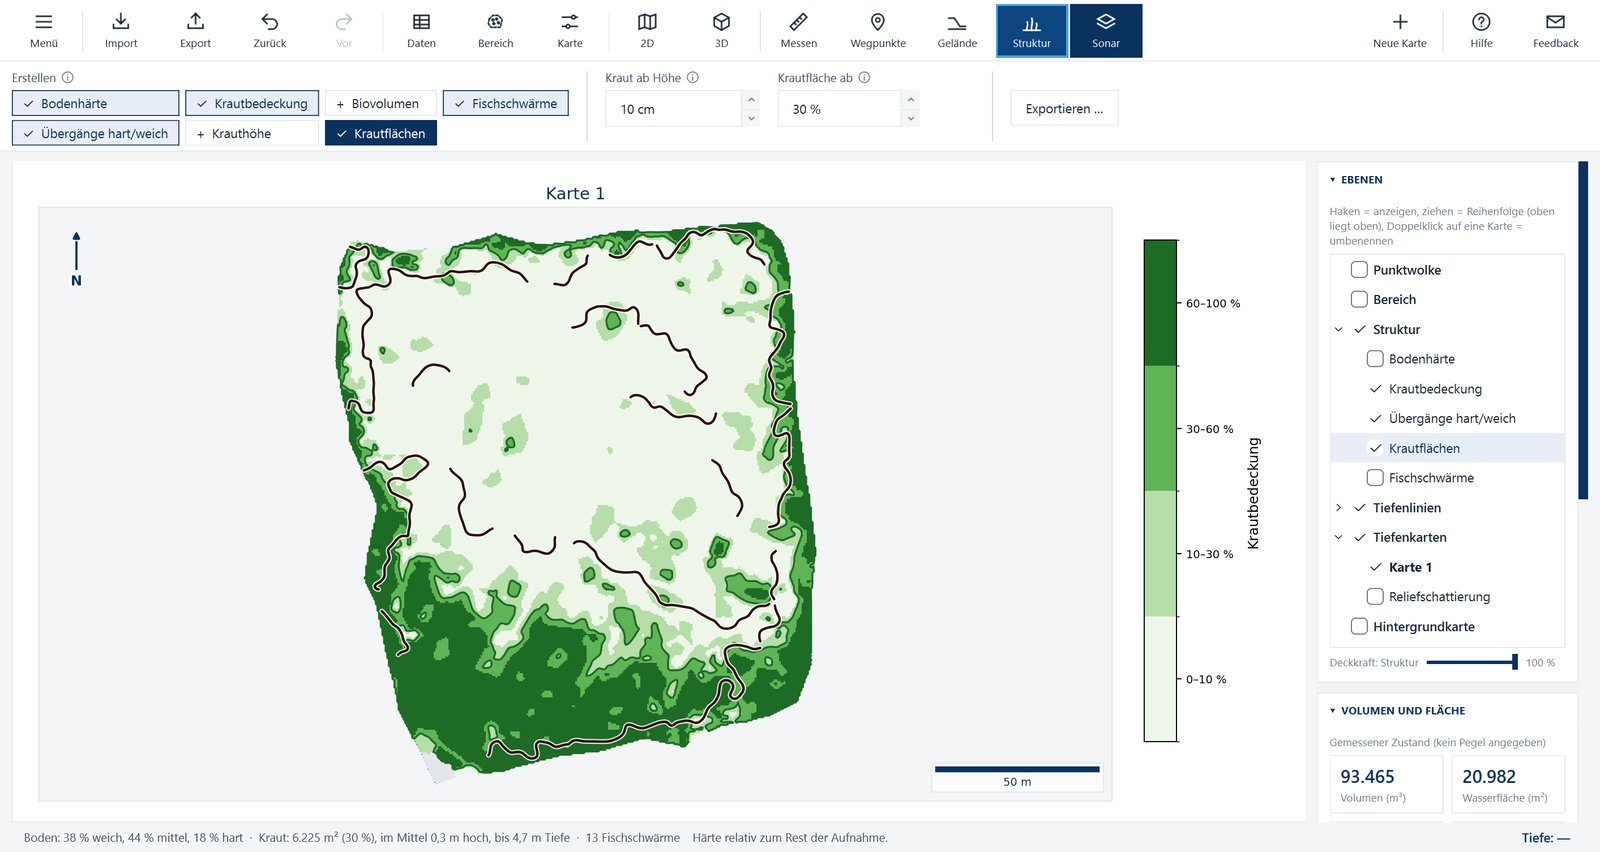Click info icon beside Krautfläche ab
The width and height of the screenshot is (1600, 852).
tap(865, 78)
